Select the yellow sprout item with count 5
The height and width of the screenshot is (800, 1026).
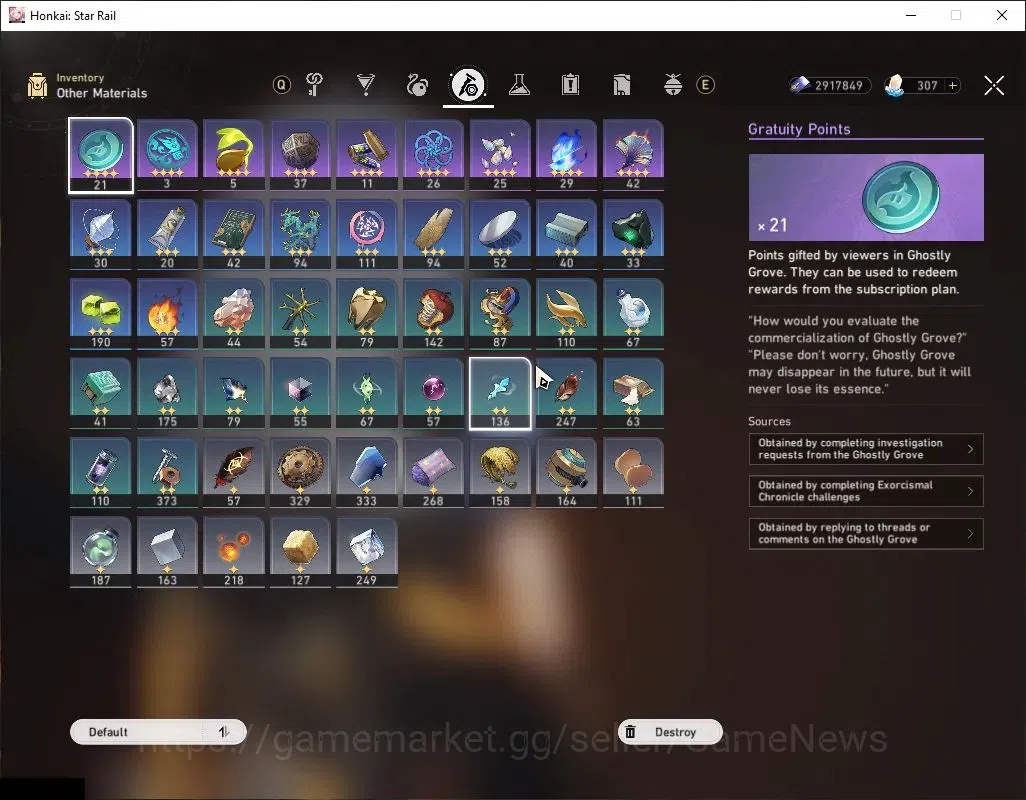coord(234,155)
